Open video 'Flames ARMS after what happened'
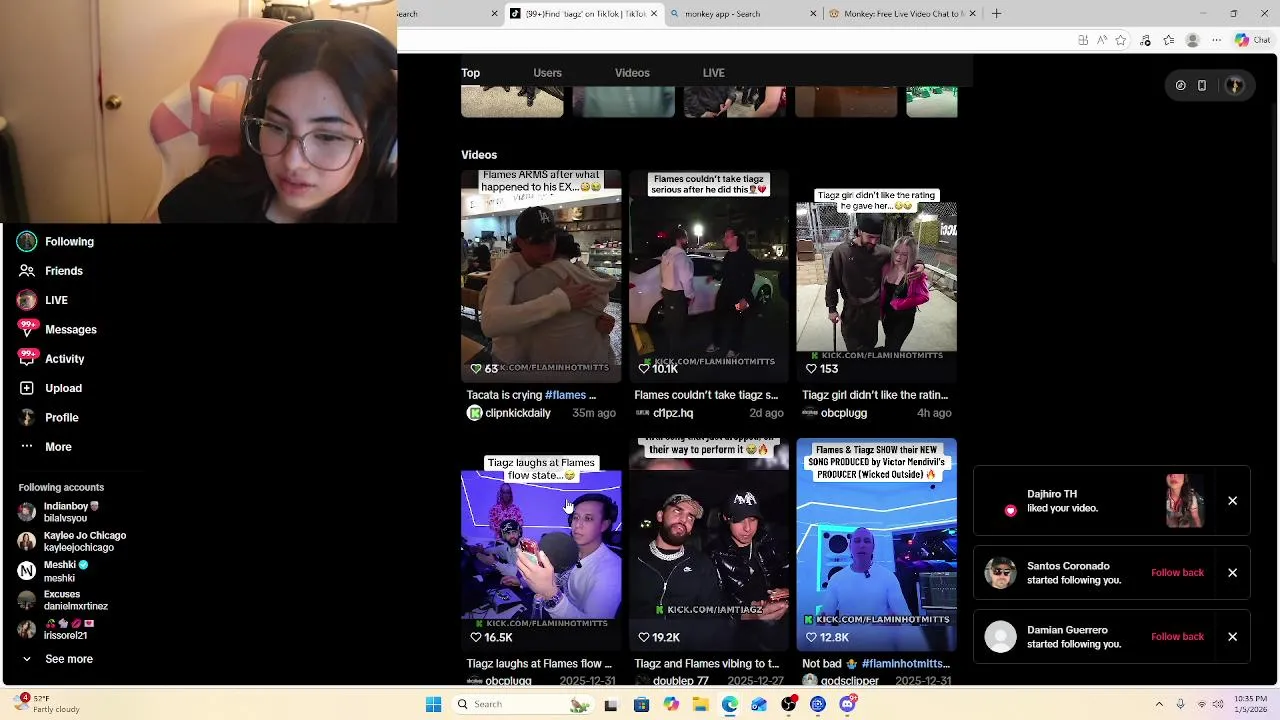This screenshot has width=1280, height=720. tap(541, 275)
